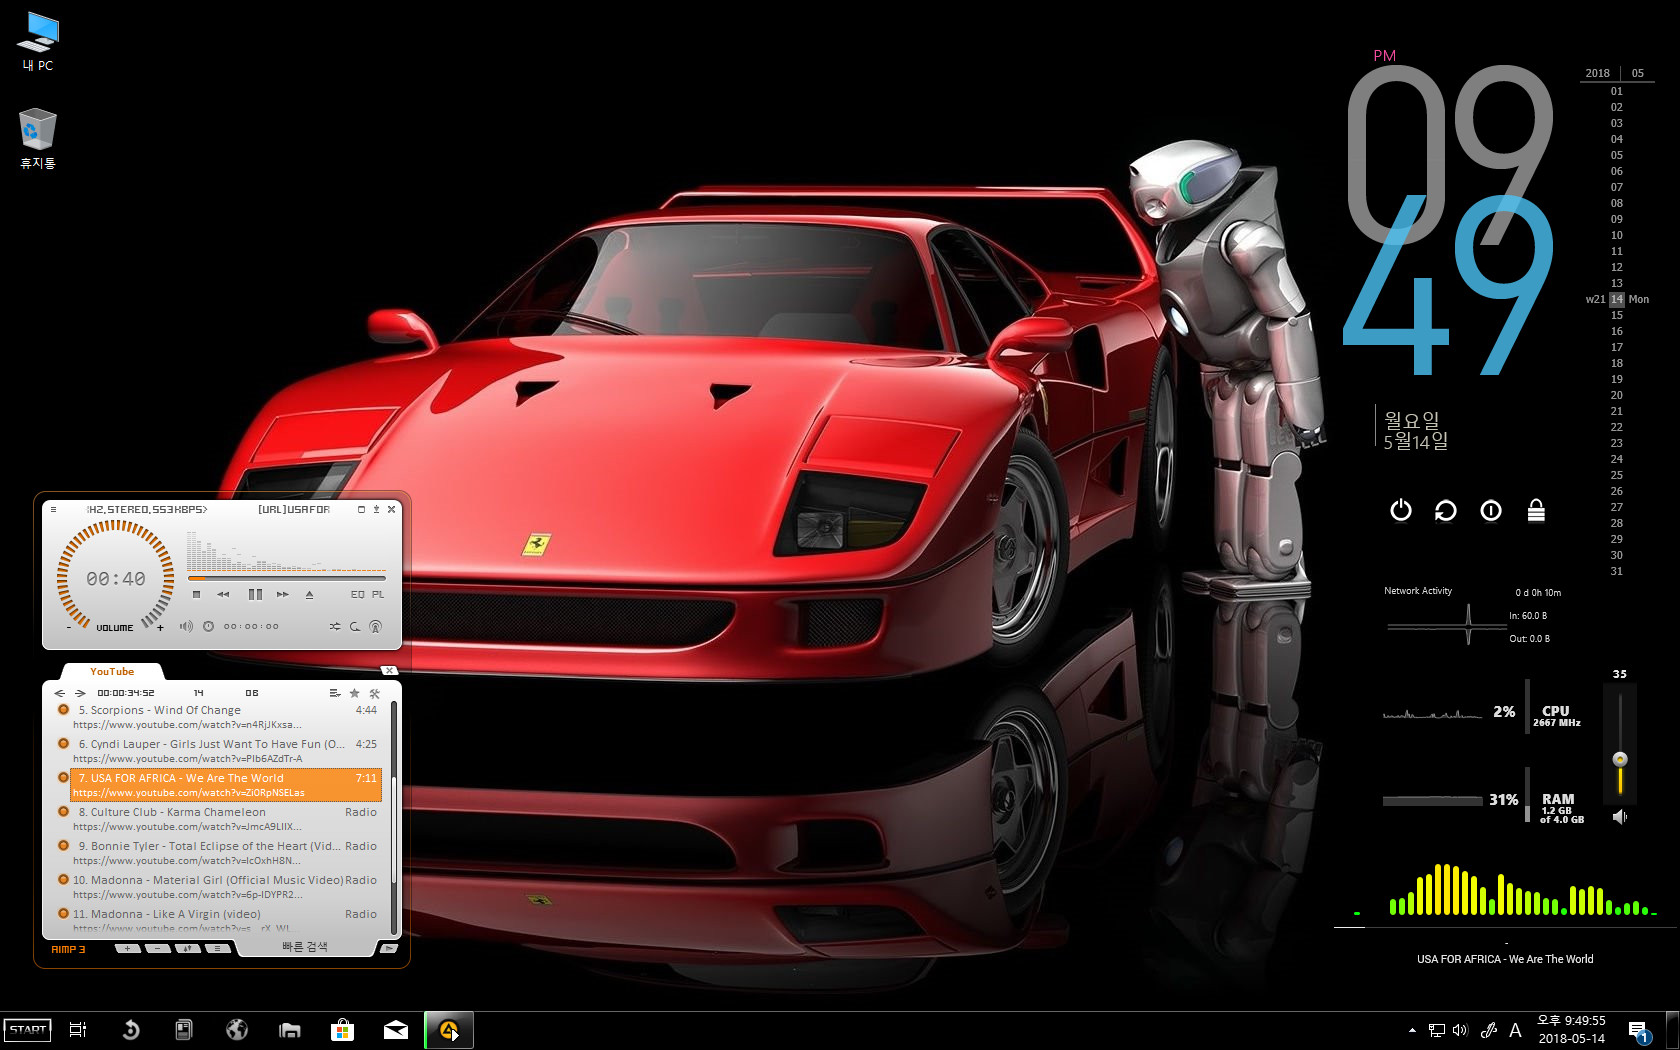
Task: Open the Microsoft Store taskbar icon
Action: [x=343, y=1030]
